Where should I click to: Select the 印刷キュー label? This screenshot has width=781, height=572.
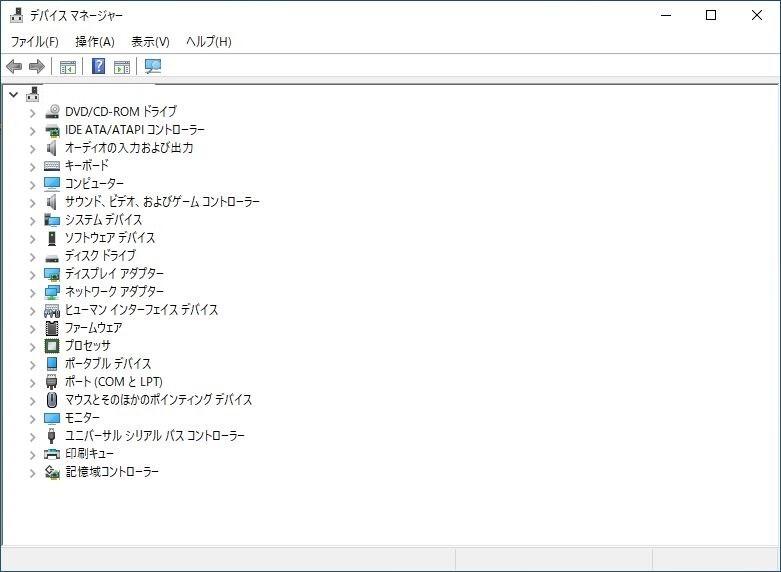pyautogui.click(x=89, y=453)
